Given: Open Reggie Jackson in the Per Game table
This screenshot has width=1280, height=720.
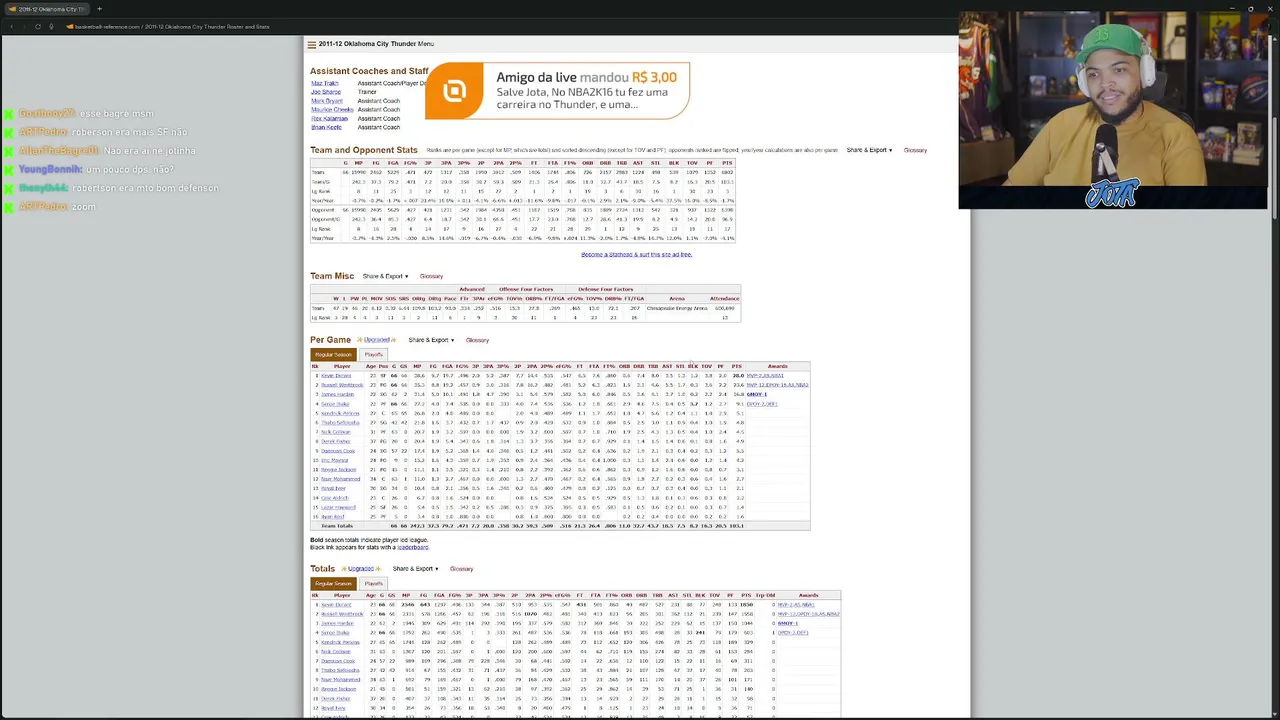Looking at the screenshot, I should coord(338,470).
